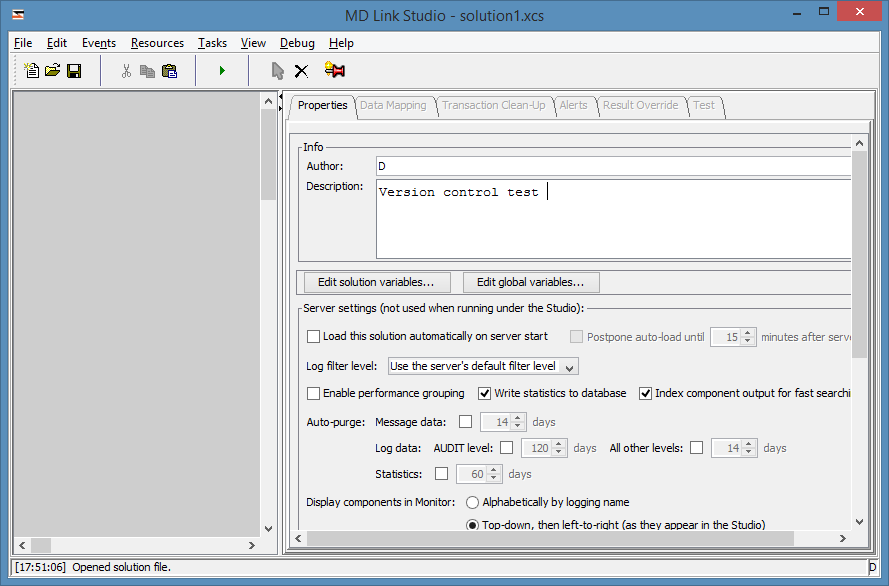The image size is (889, 586).
Task: Open the Tasks menu
Action: tap(212, 43)
